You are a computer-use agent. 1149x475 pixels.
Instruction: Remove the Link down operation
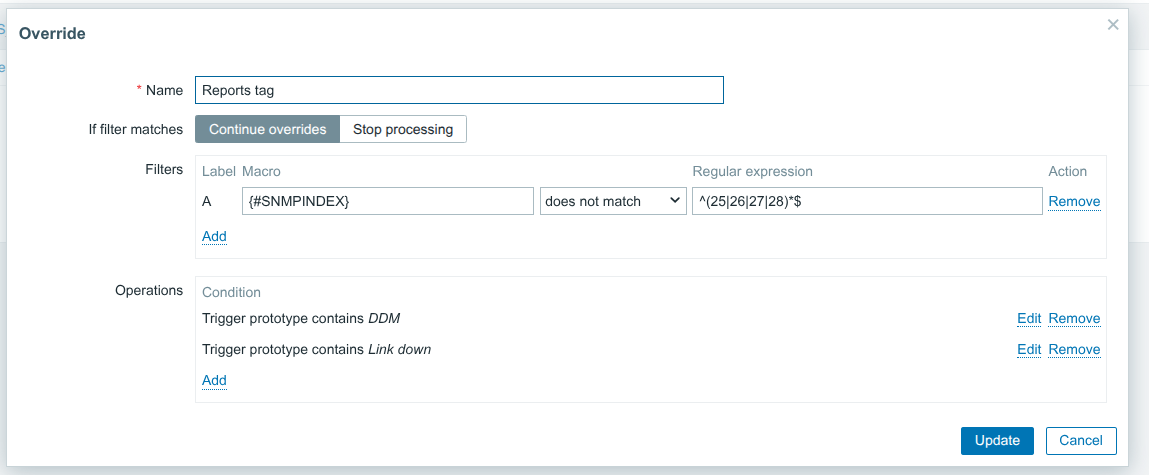click(1074, 349)
